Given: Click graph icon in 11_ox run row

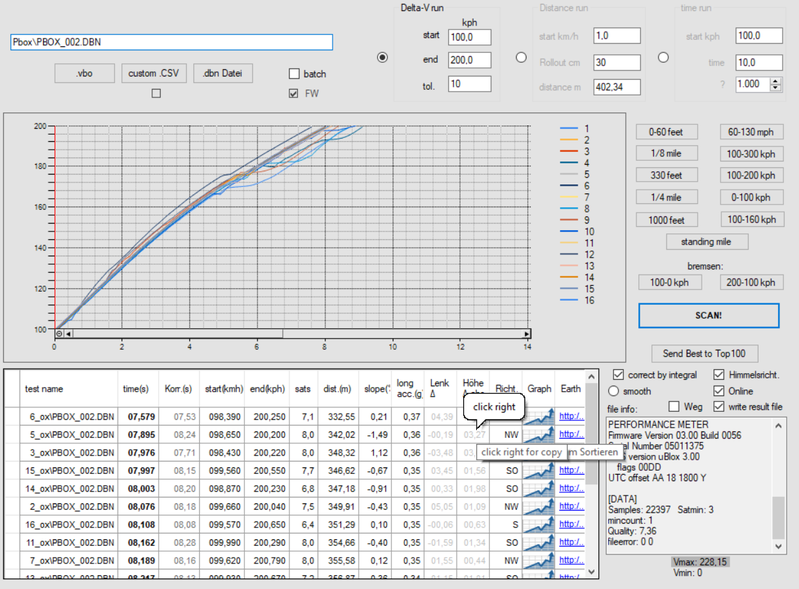Looking at the screenshot, I should (539, 542).
